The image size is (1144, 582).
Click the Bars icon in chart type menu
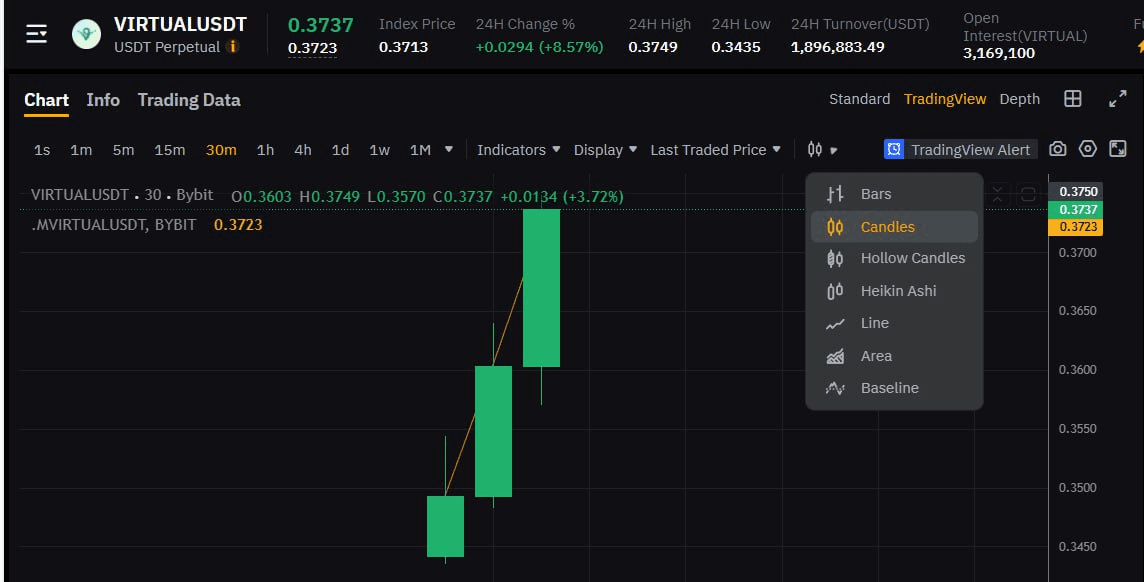[x=835, y=194]
